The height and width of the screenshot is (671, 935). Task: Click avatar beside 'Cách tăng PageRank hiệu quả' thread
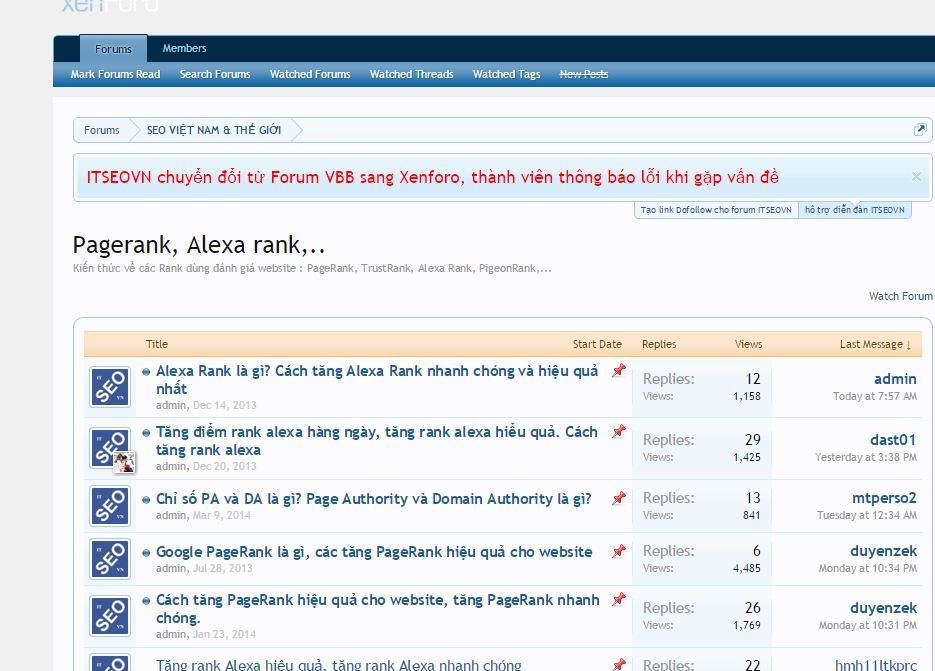click(110, 616)
